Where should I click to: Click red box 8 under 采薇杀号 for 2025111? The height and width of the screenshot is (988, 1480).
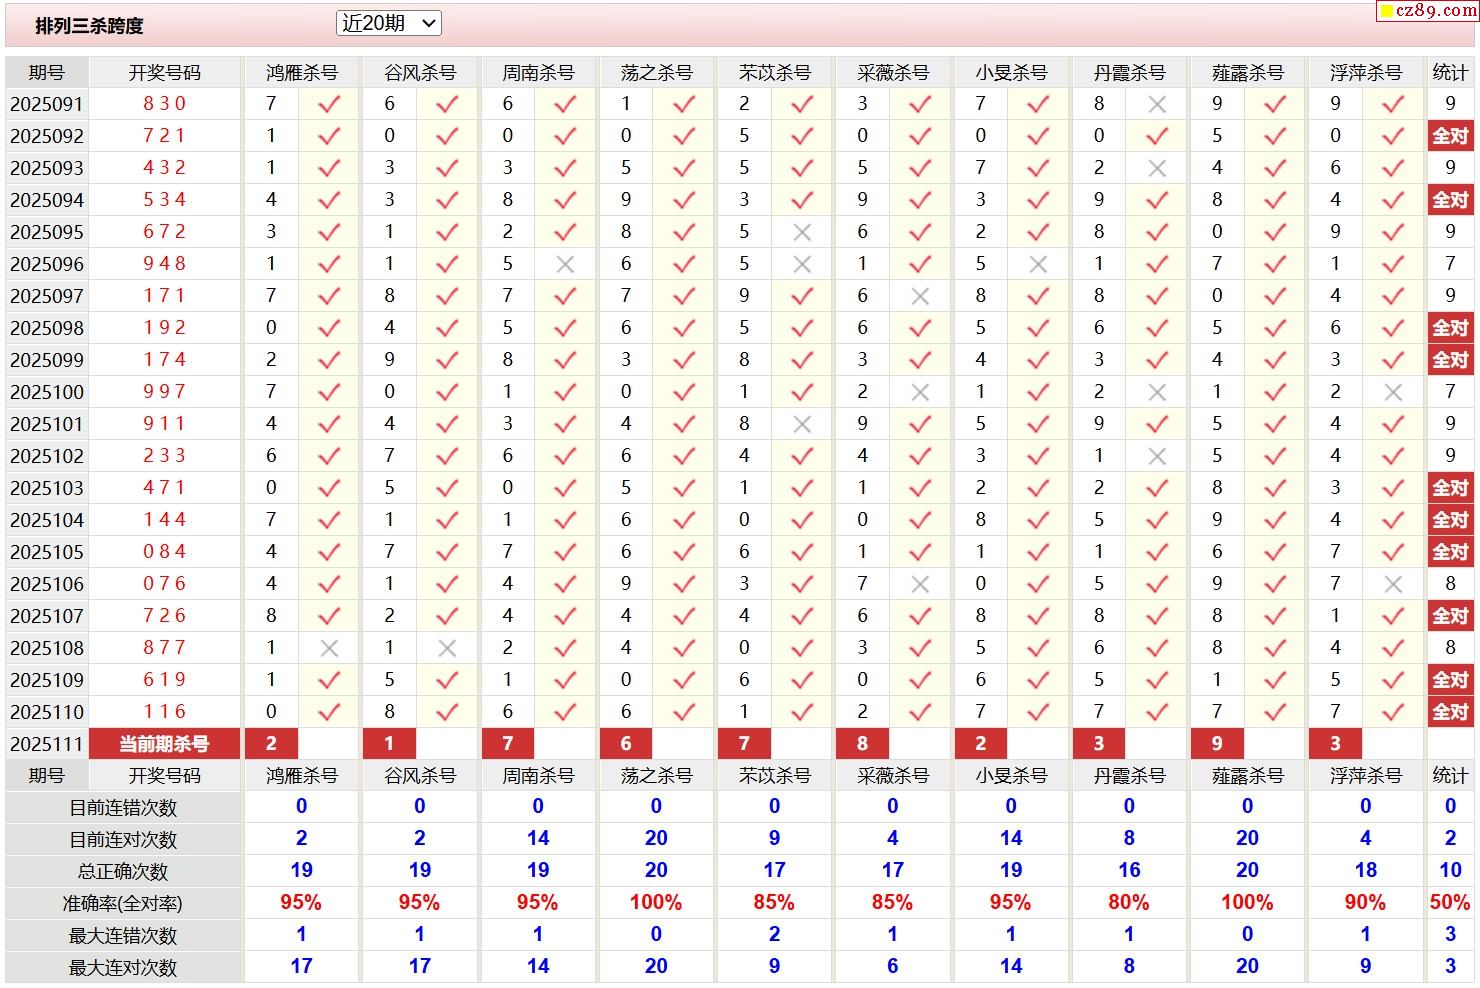click(863, 744)
